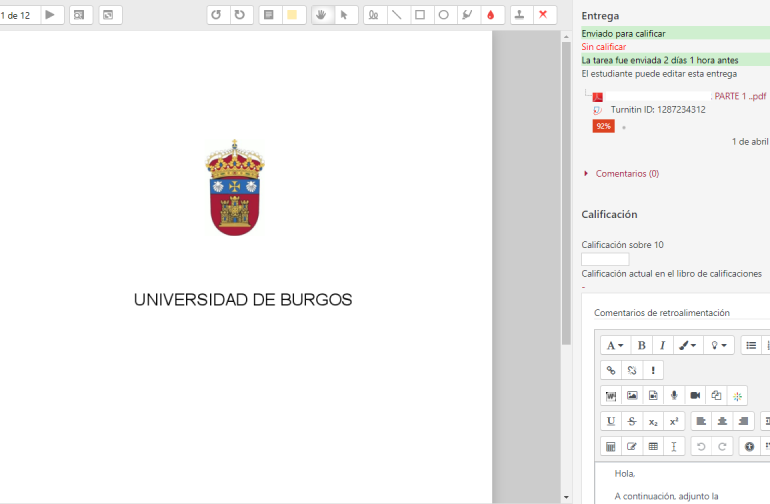
Task: Toggle bold formatting in feedback editor
Action: (641, 345)
